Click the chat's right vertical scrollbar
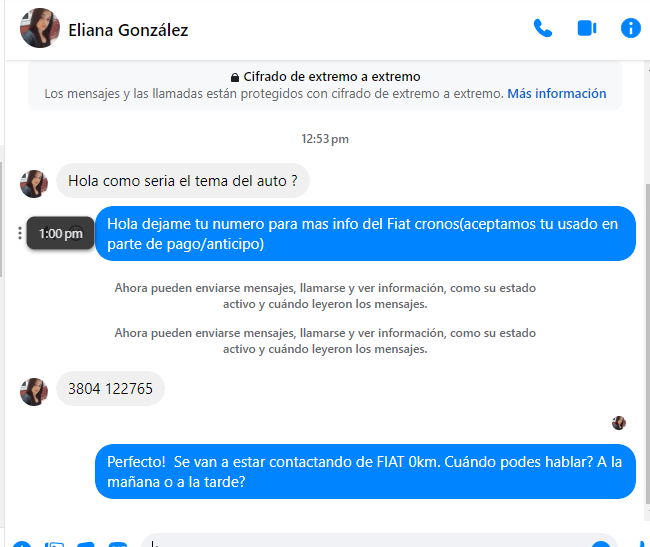Screen dimensions: 650x547 click(648, 344)
